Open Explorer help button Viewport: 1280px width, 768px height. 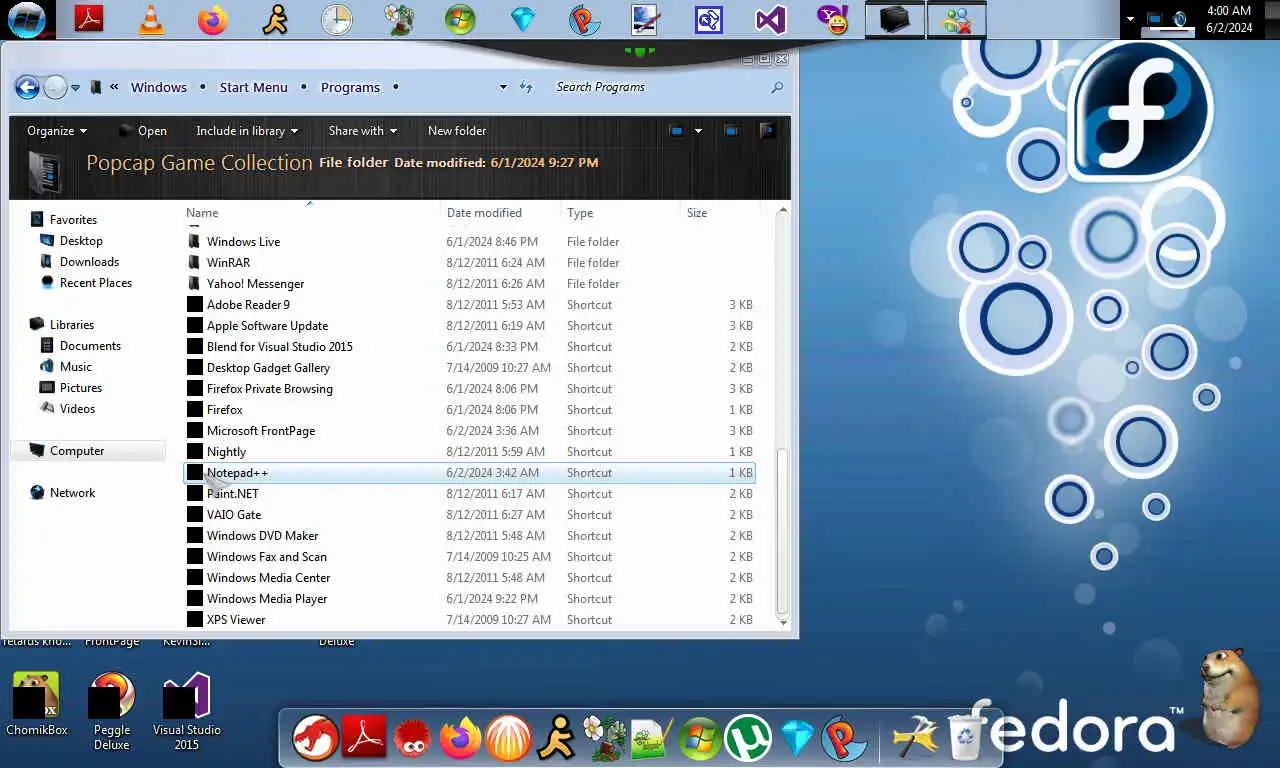[x=767, y=130]
